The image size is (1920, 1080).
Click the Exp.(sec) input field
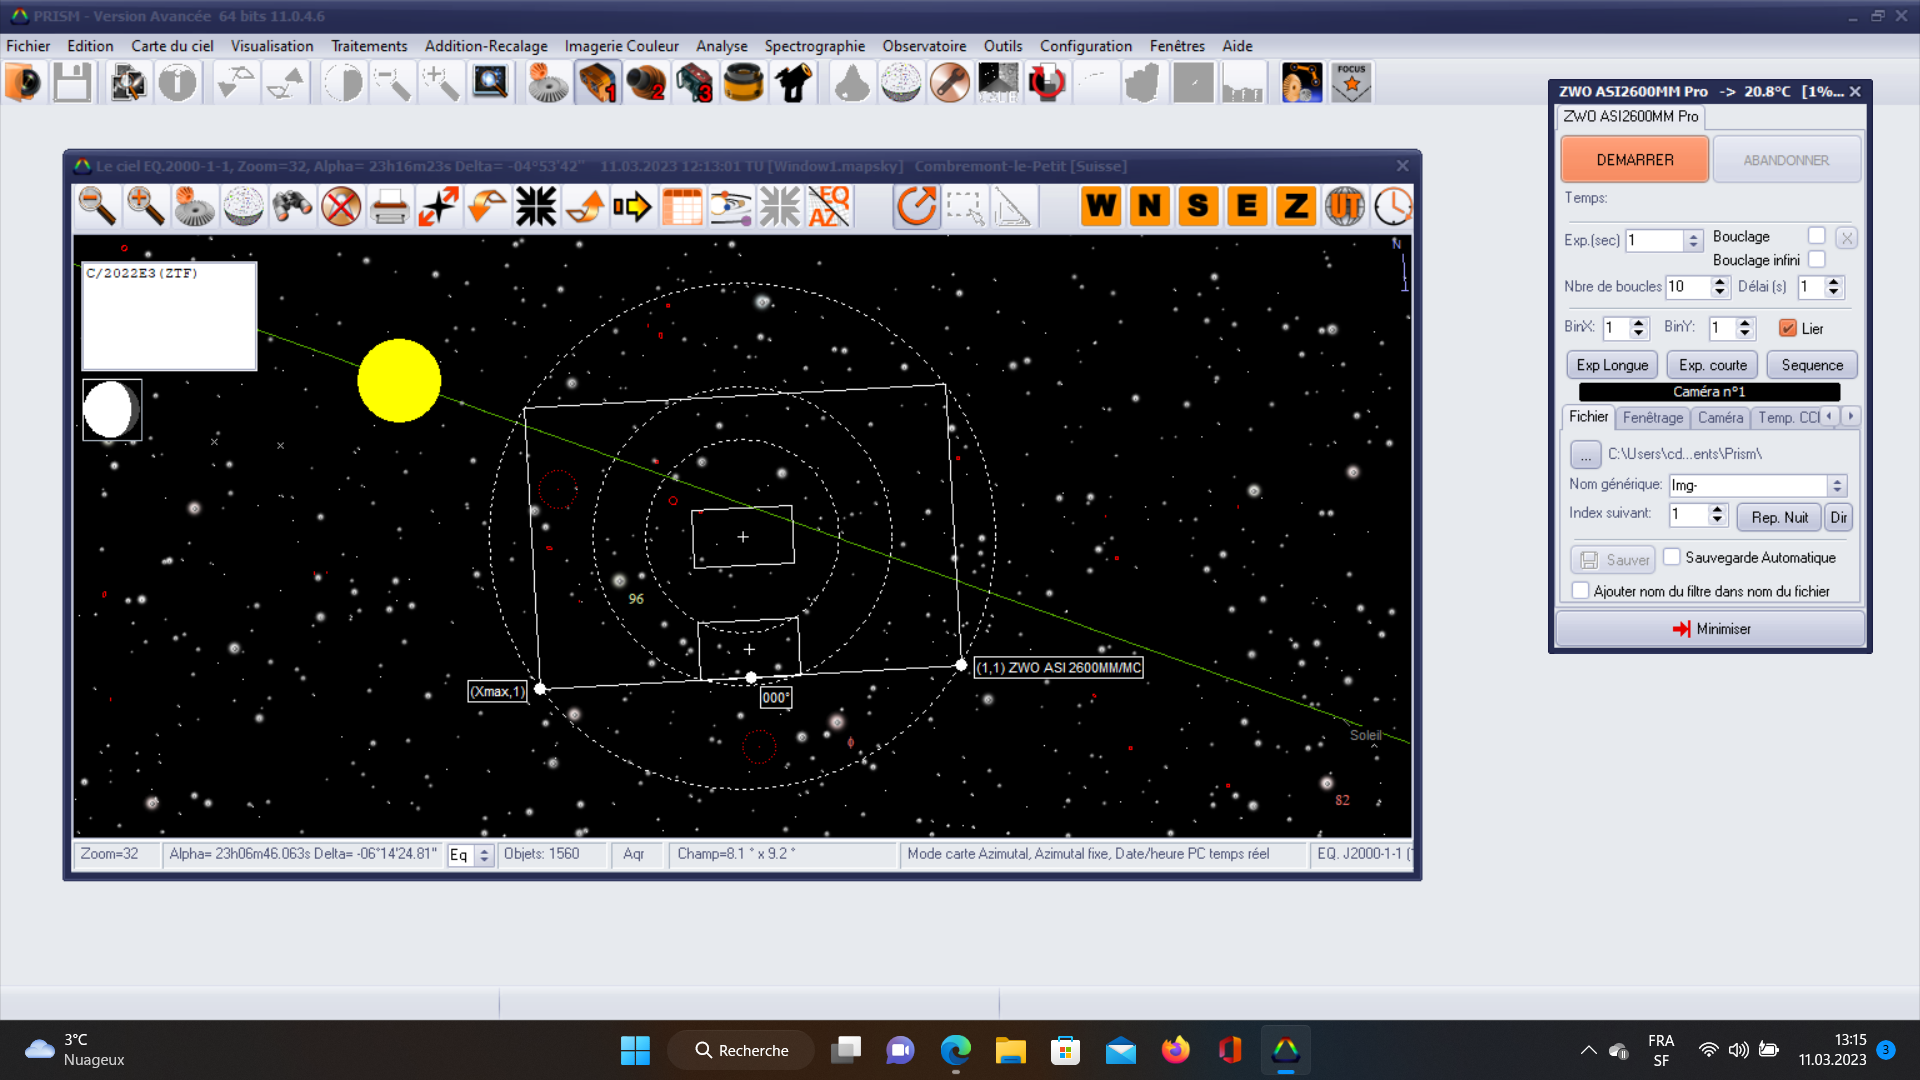(1654, 241)
